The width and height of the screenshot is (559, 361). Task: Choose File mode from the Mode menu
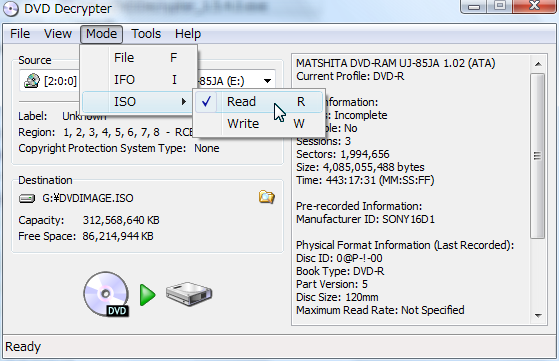point(139,58)
